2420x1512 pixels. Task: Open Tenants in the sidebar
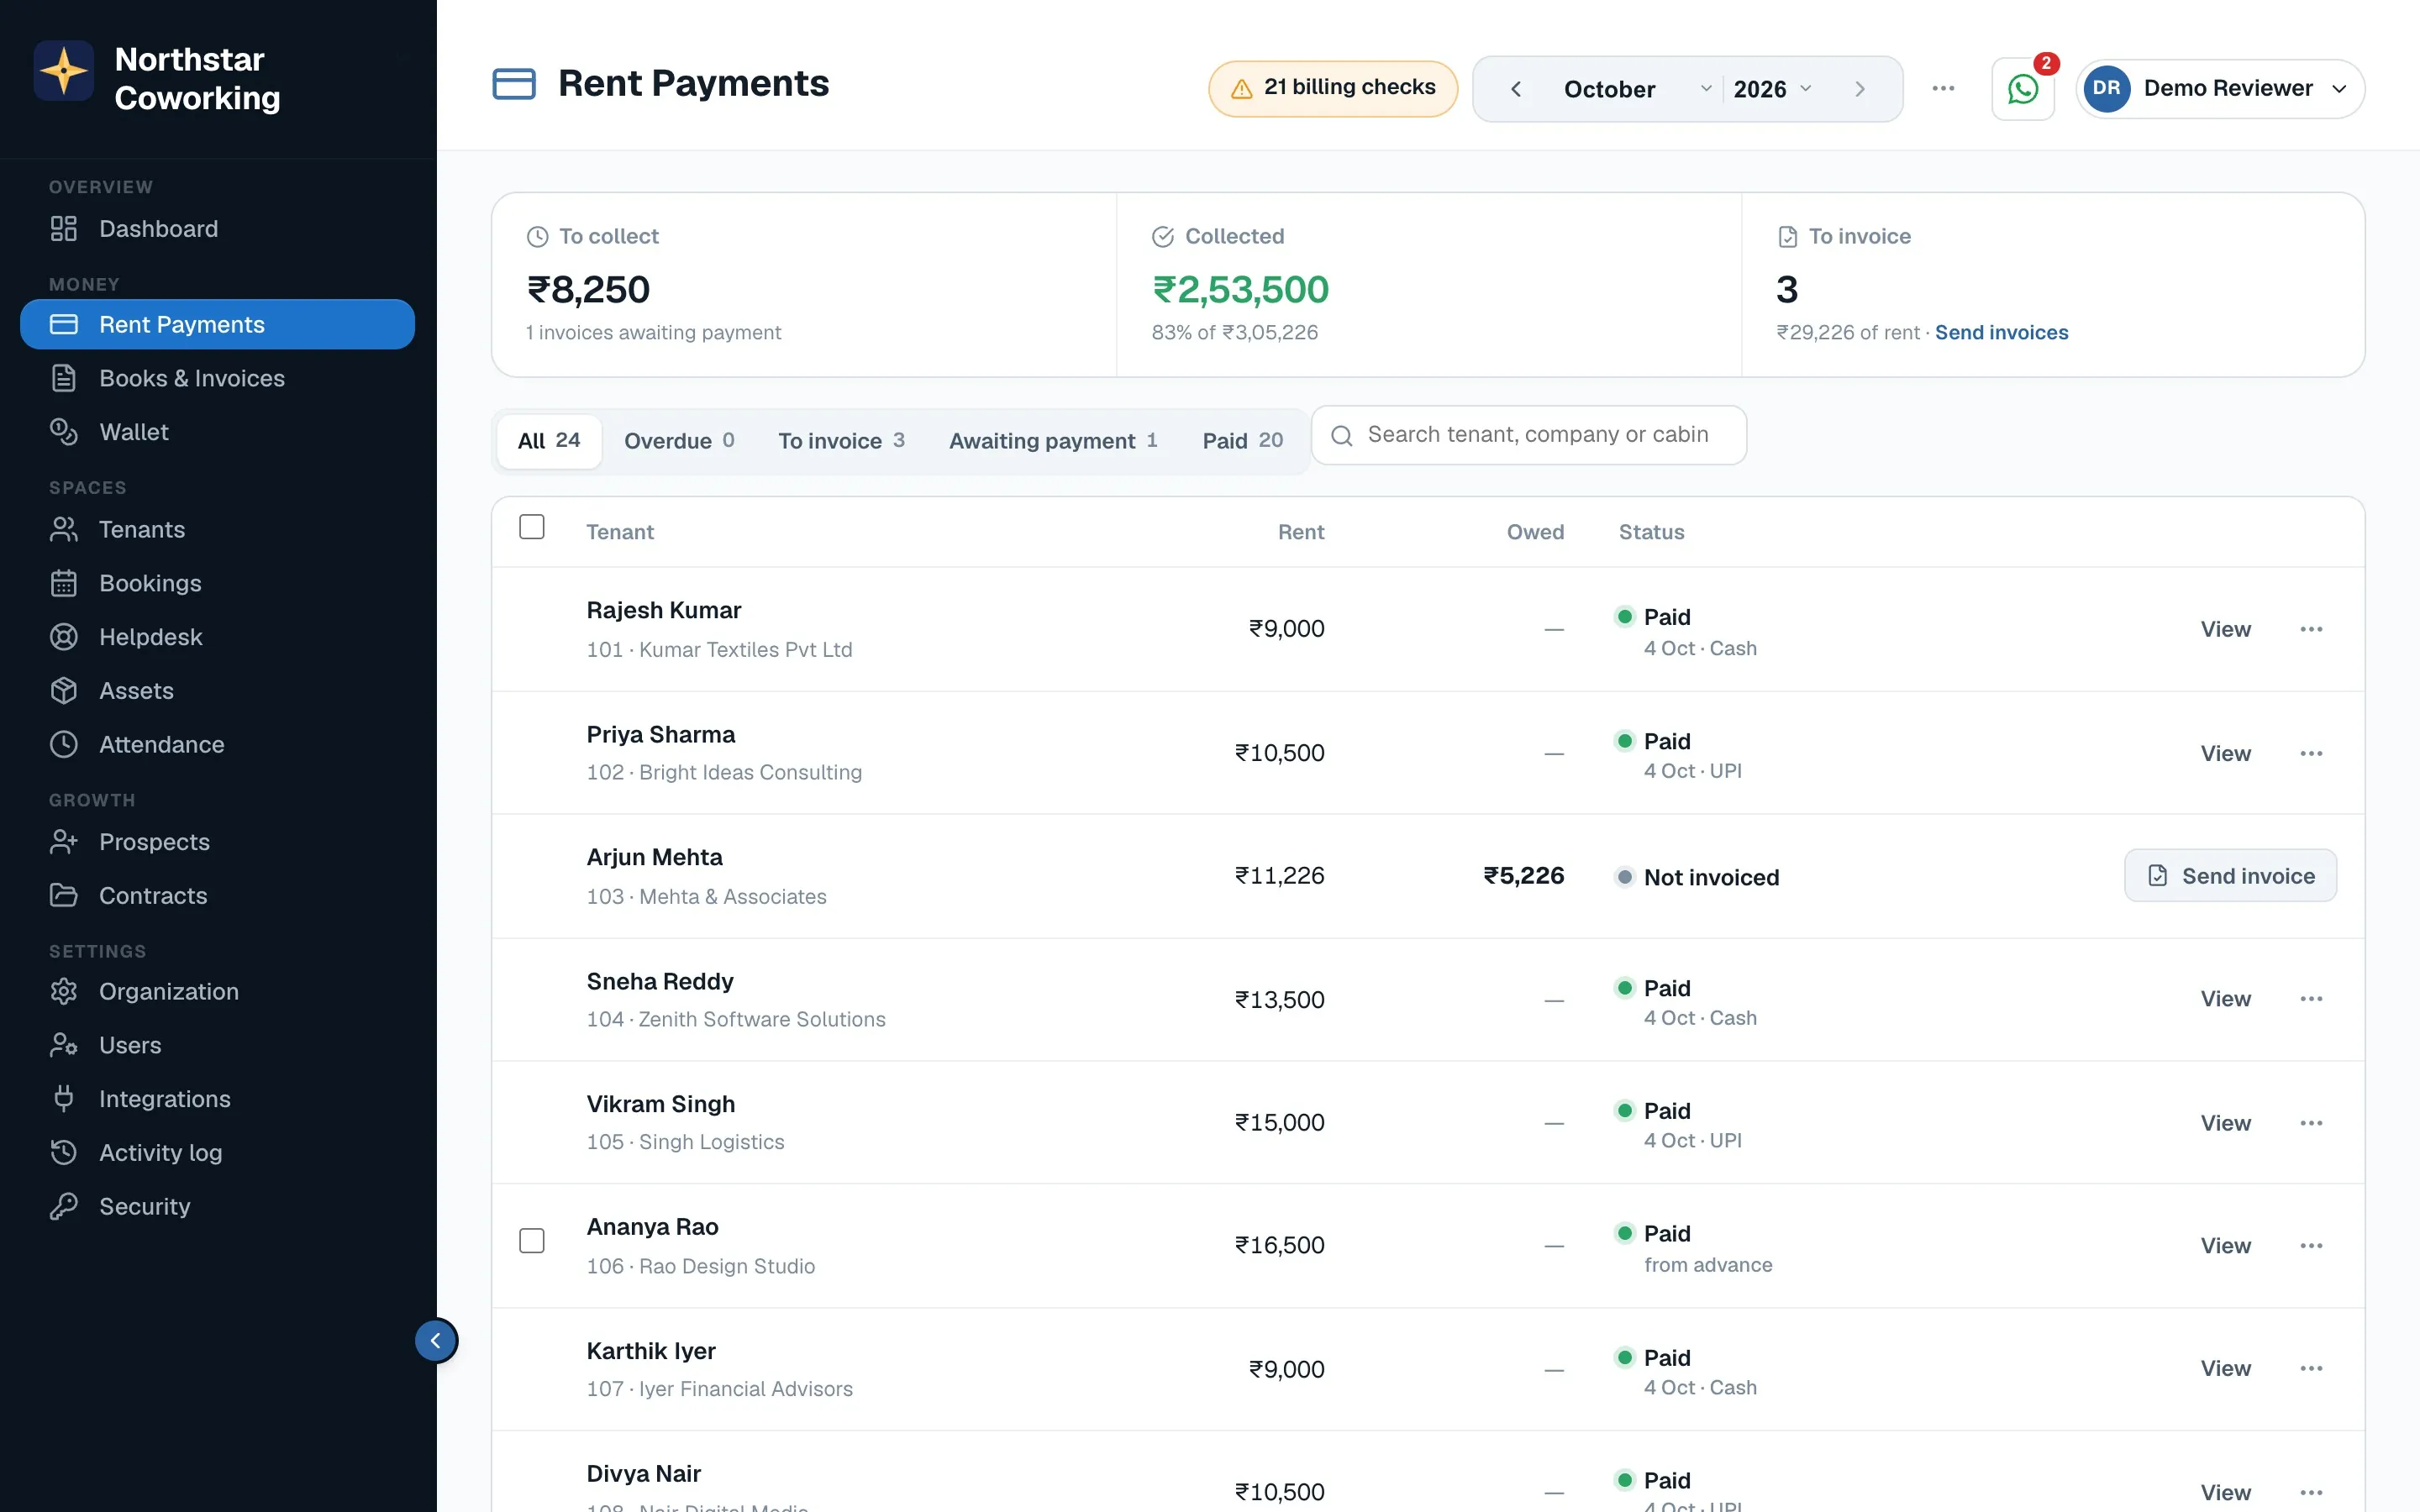point(217,530)
